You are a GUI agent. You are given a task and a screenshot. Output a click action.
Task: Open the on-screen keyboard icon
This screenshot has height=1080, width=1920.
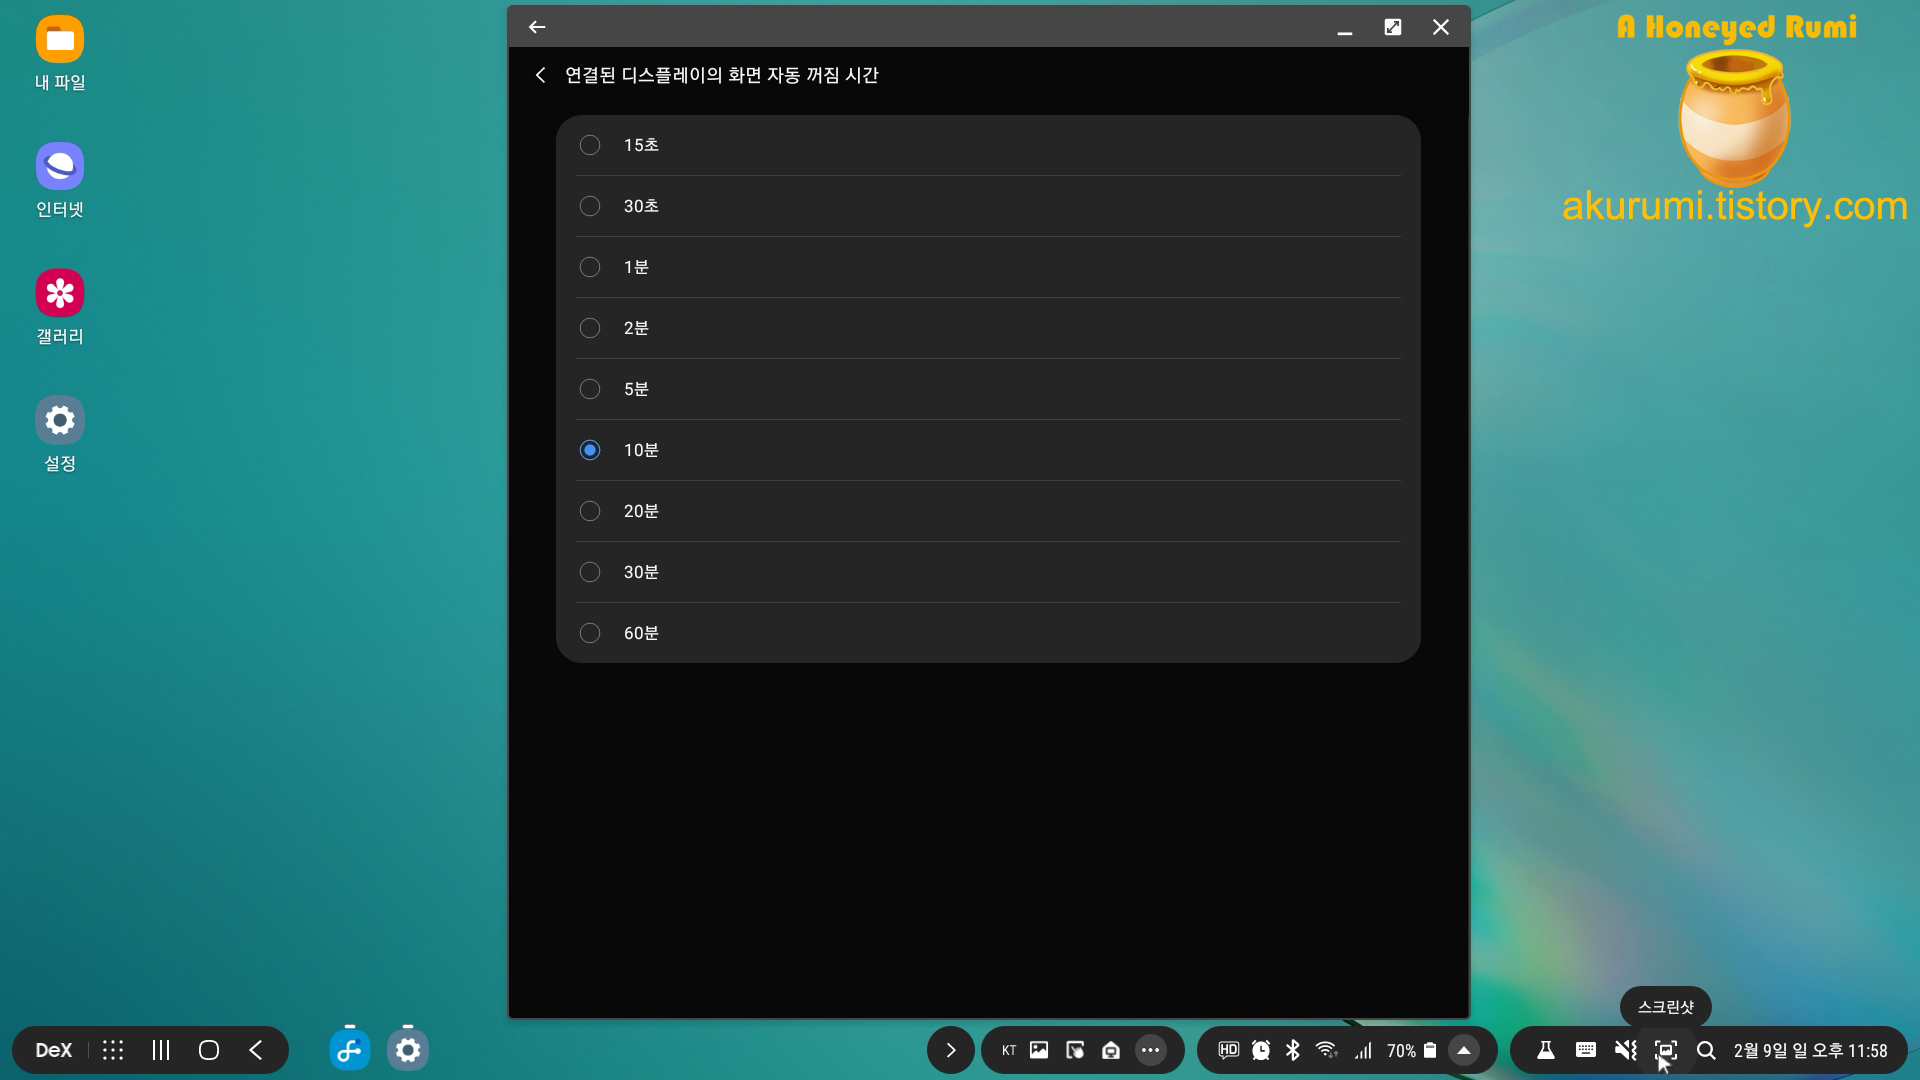(1585, 1050)
